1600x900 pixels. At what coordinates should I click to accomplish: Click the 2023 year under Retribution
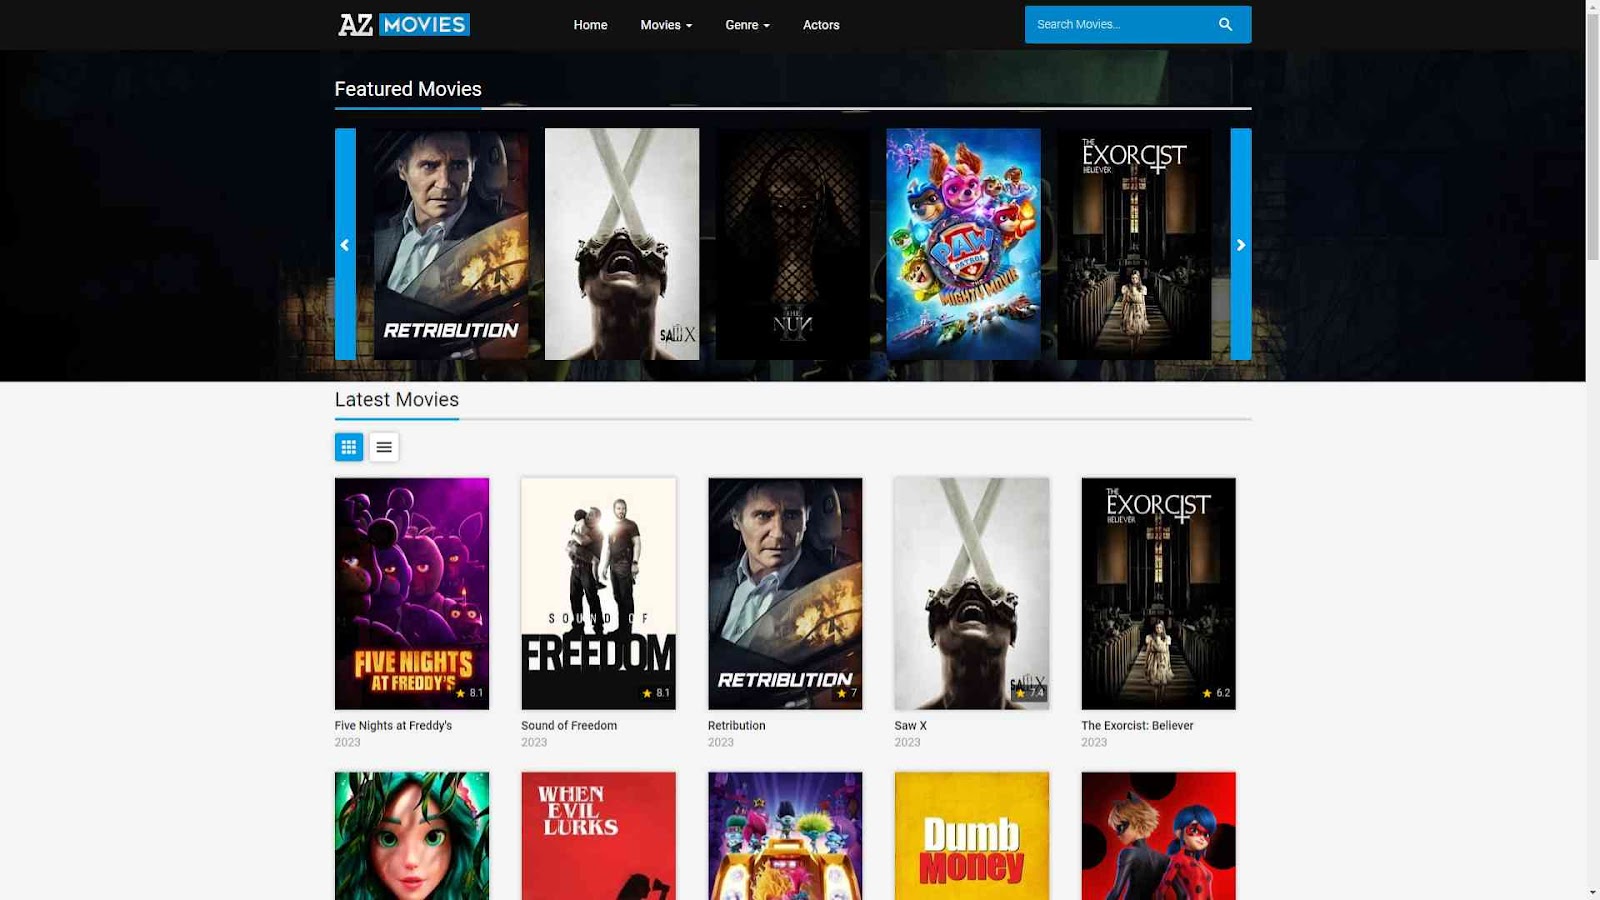tap(721, 743)
